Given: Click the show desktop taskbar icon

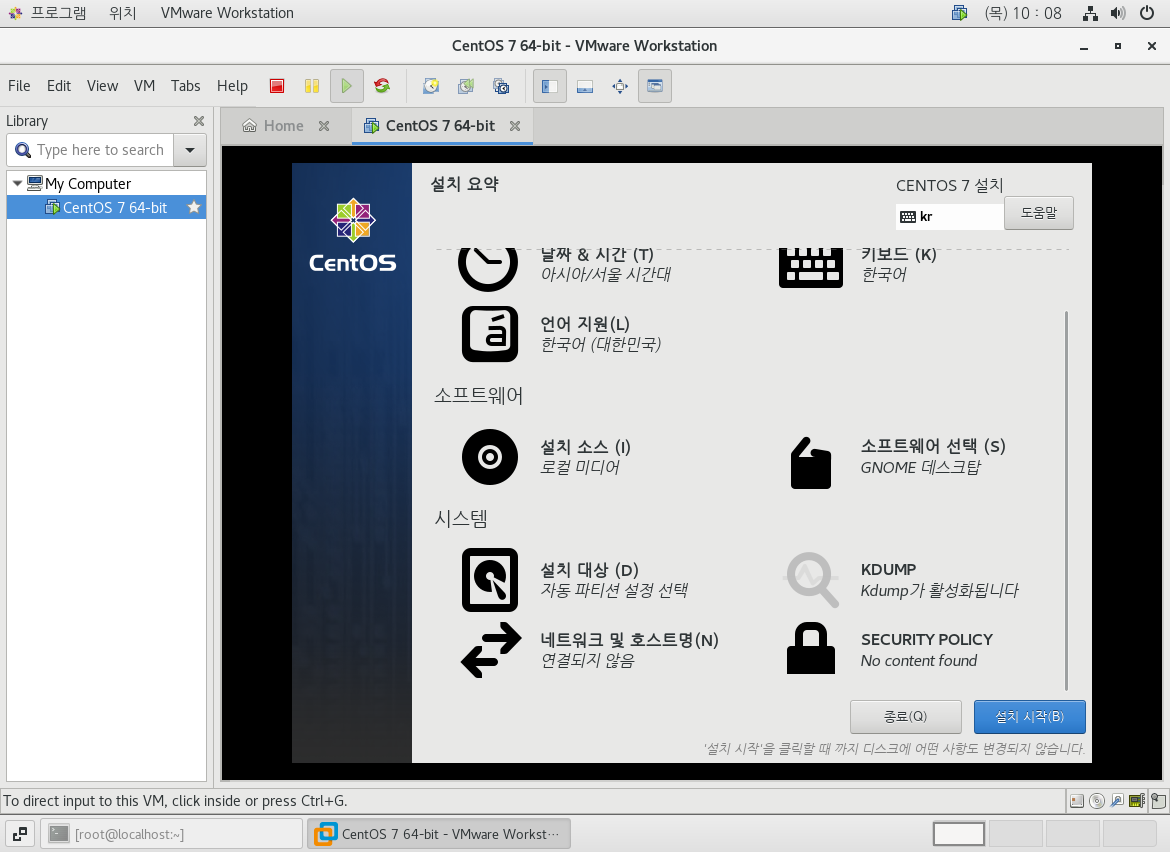Looking at the screenshot, I should (20, 834).
